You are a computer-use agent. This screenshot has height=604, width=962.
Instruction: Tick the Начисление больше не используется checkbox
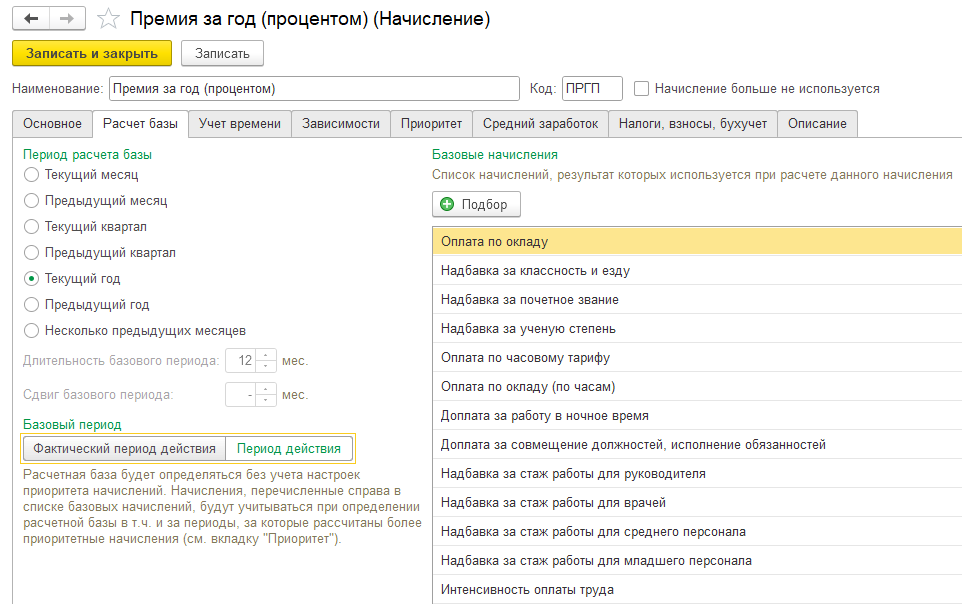click(641, 88)
